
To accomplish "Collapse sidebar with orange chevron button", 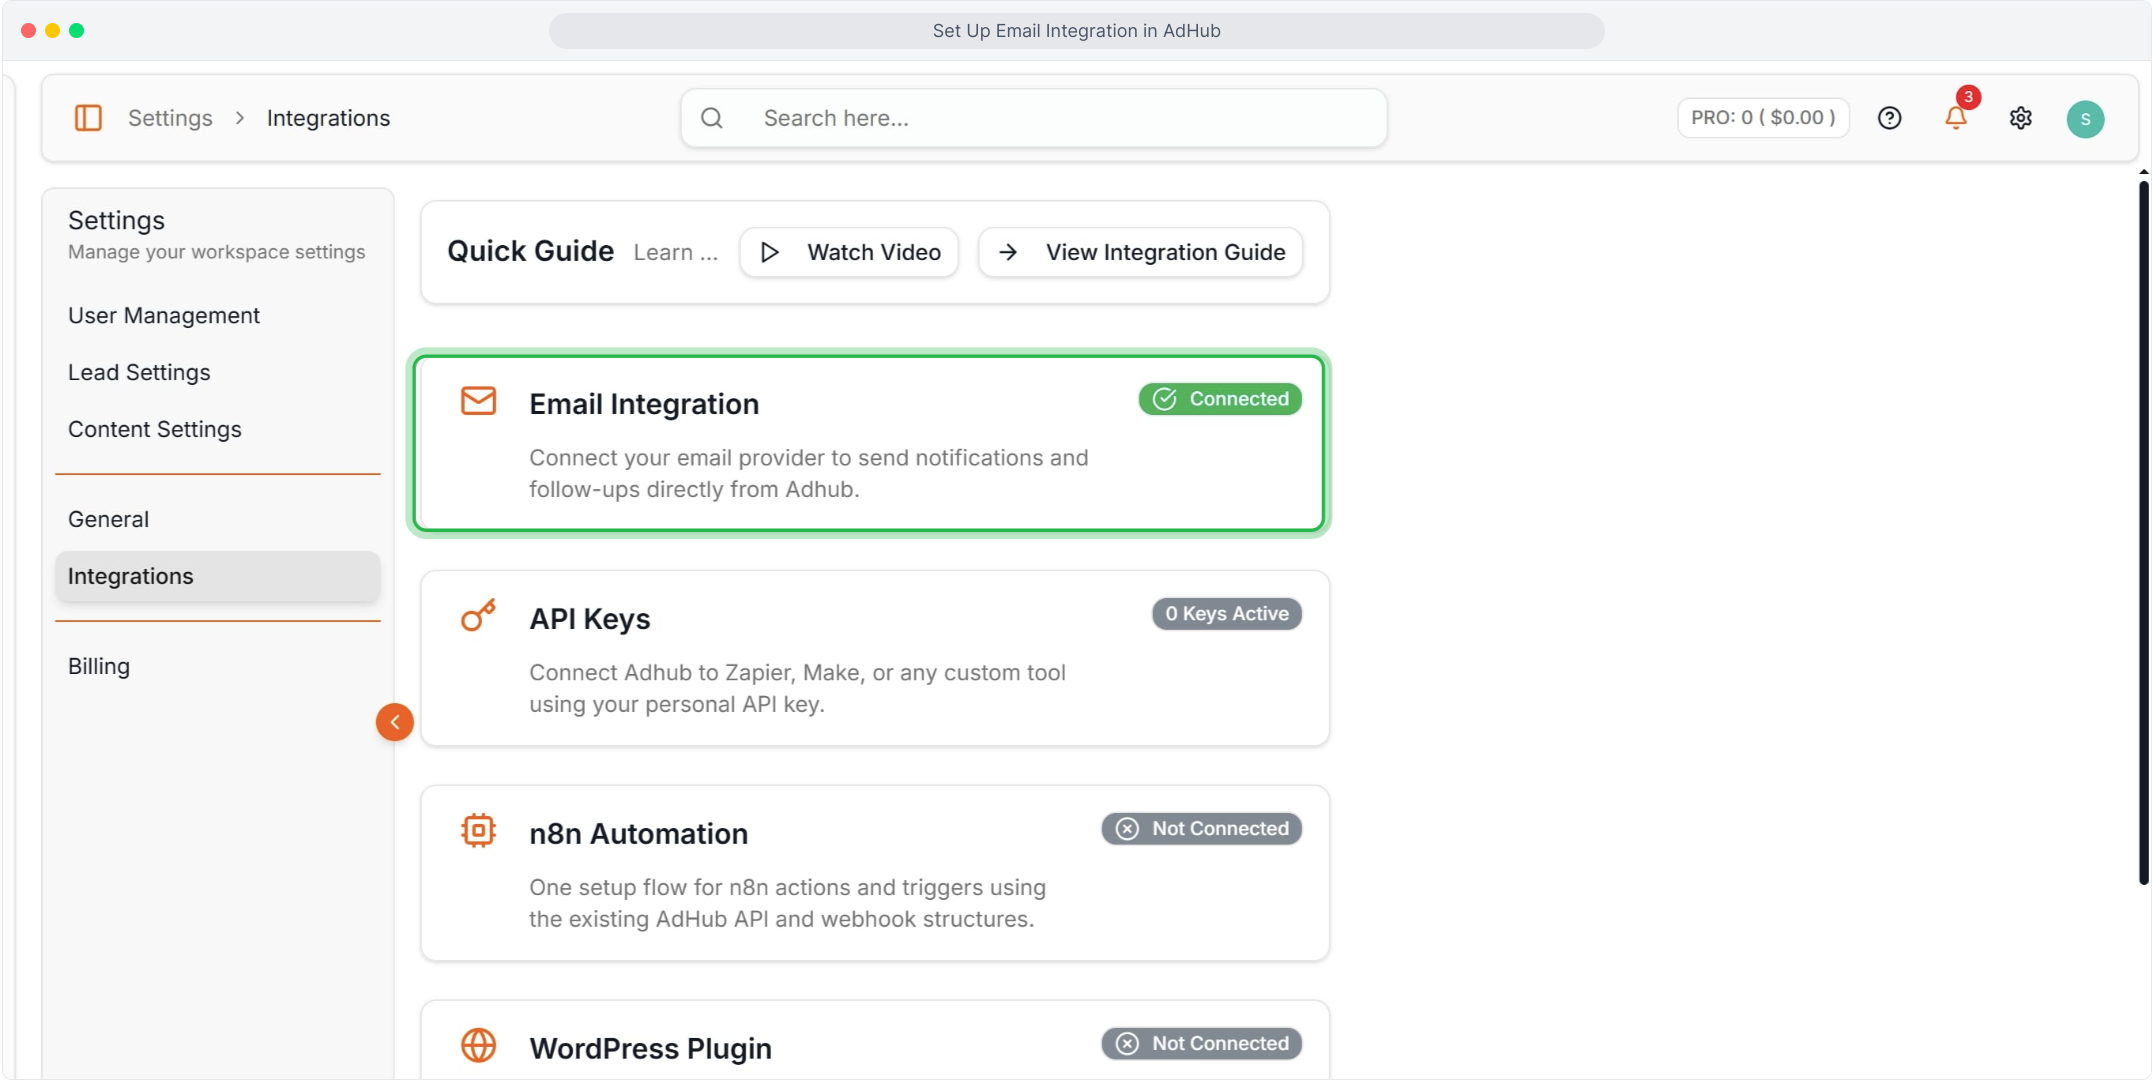I will (395, 722).
